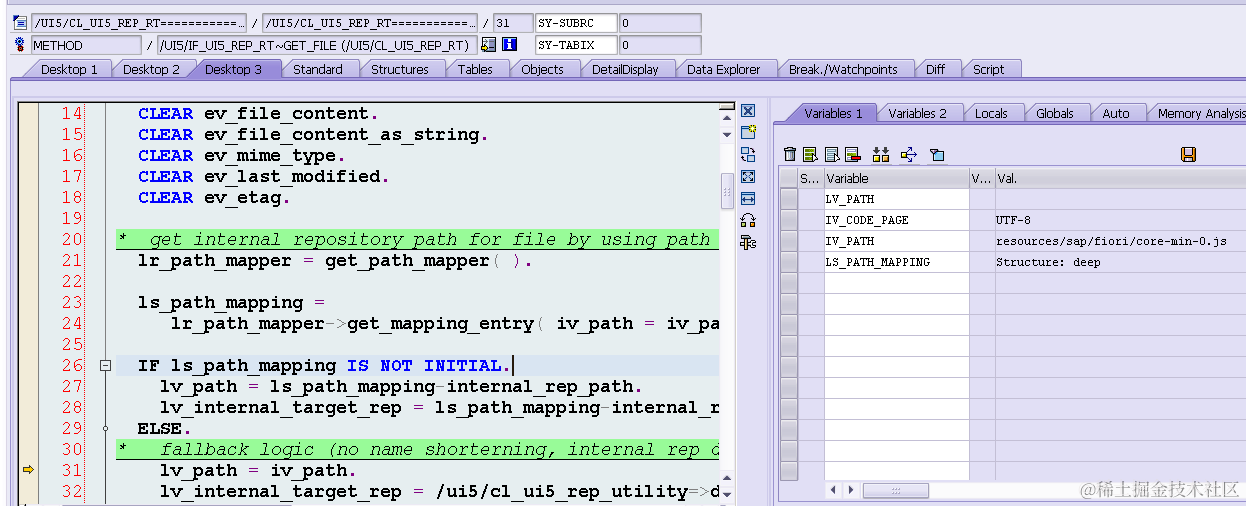
Task: Click the Variable column header
Action: pyautogui.click(x=896, y=178)
